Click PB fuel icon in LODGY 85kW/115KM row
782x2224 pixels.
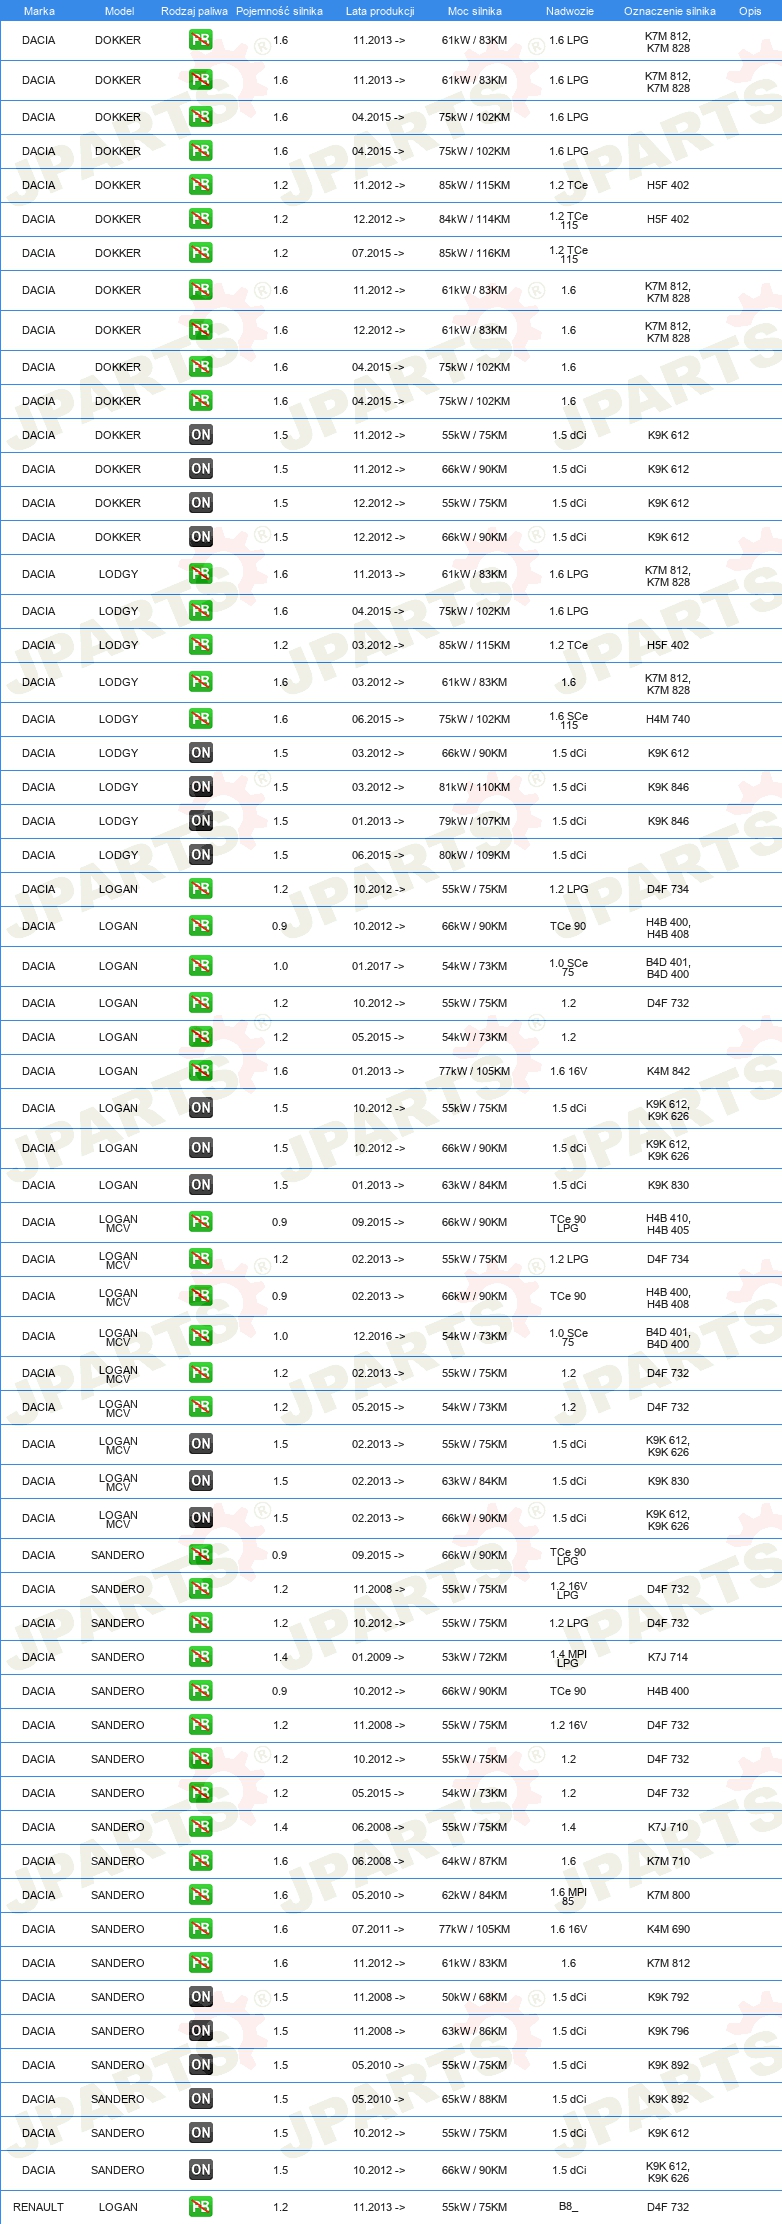[200, 645]
